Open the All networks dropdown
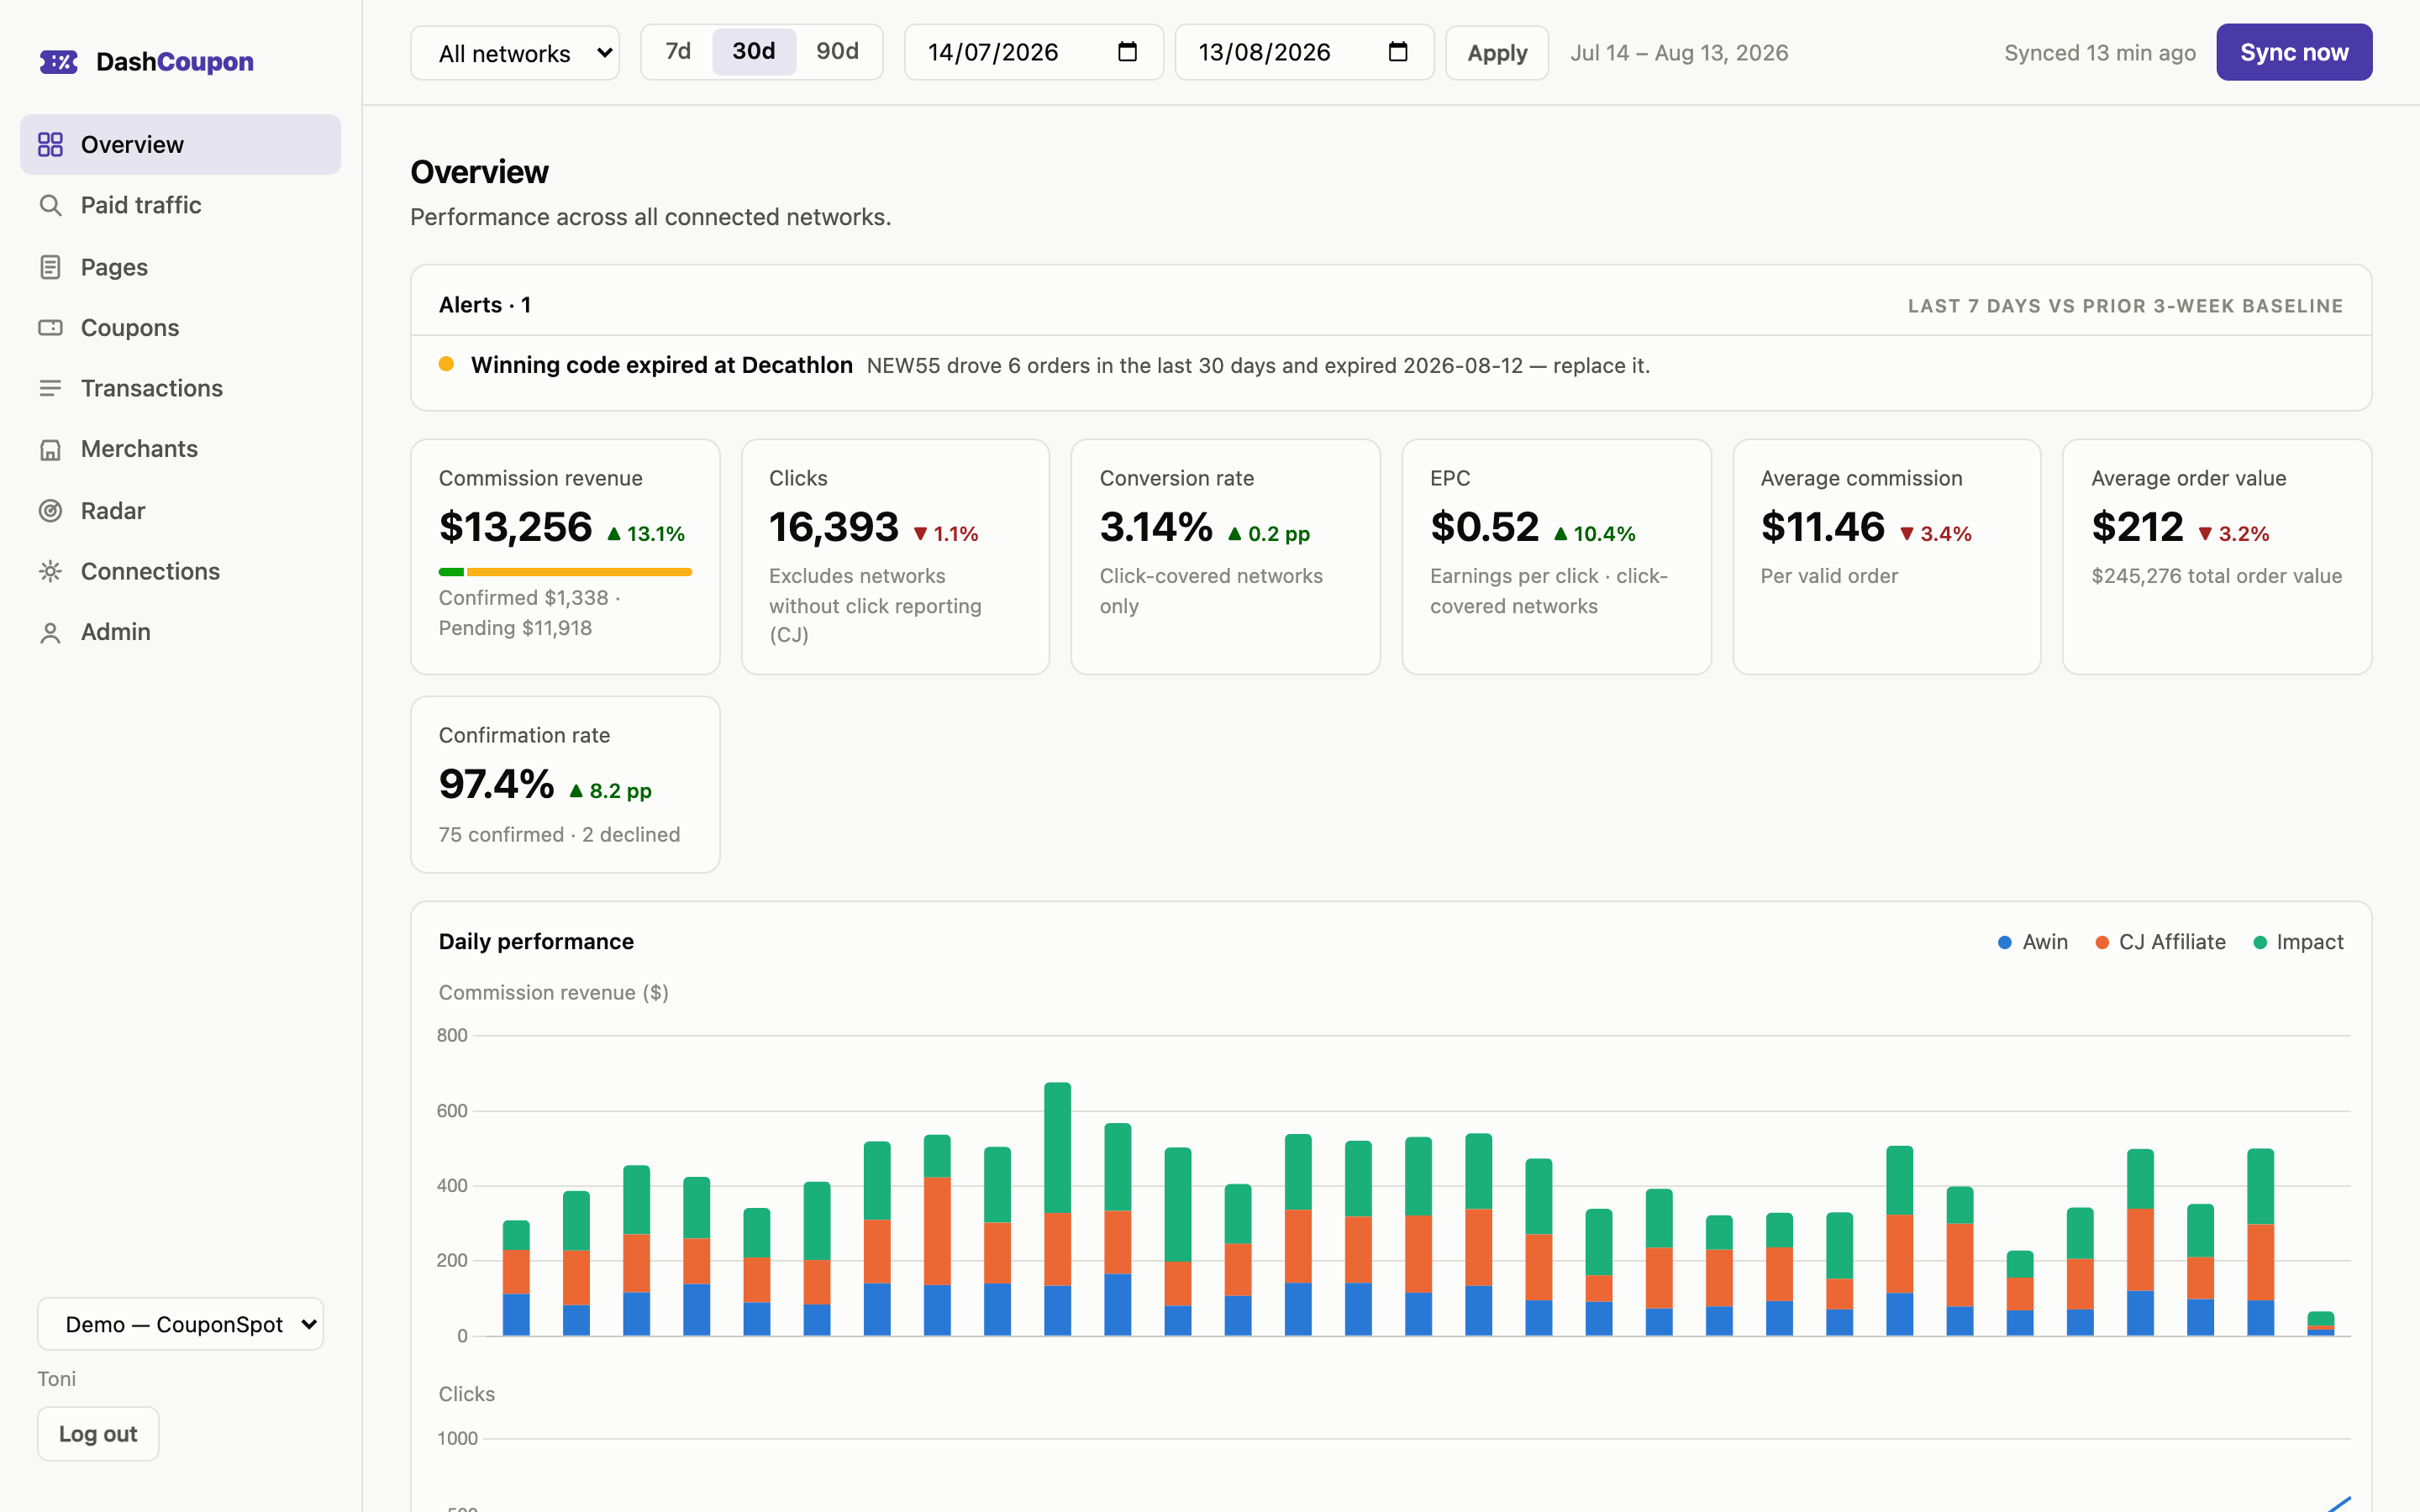Viewport: 2420px width, 1512px height. [515, 53]
